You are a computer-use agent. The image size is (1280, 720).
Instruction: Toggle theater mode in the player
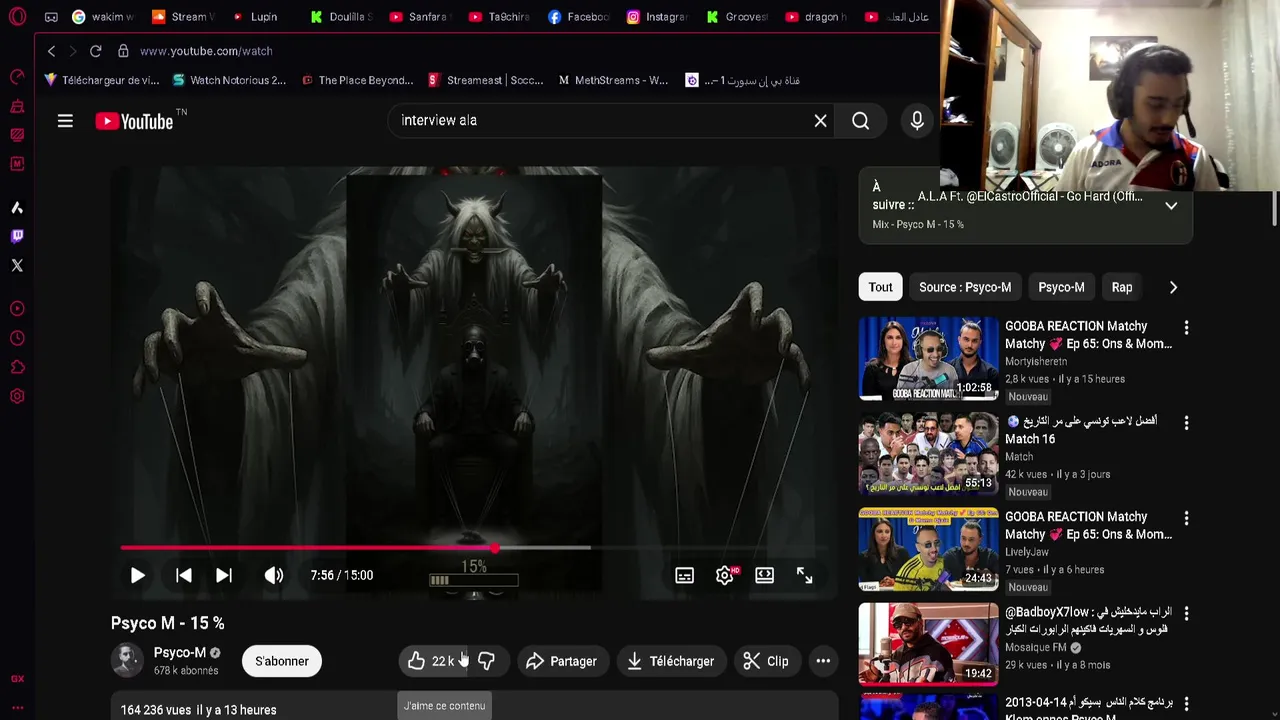tap(764, 575)
